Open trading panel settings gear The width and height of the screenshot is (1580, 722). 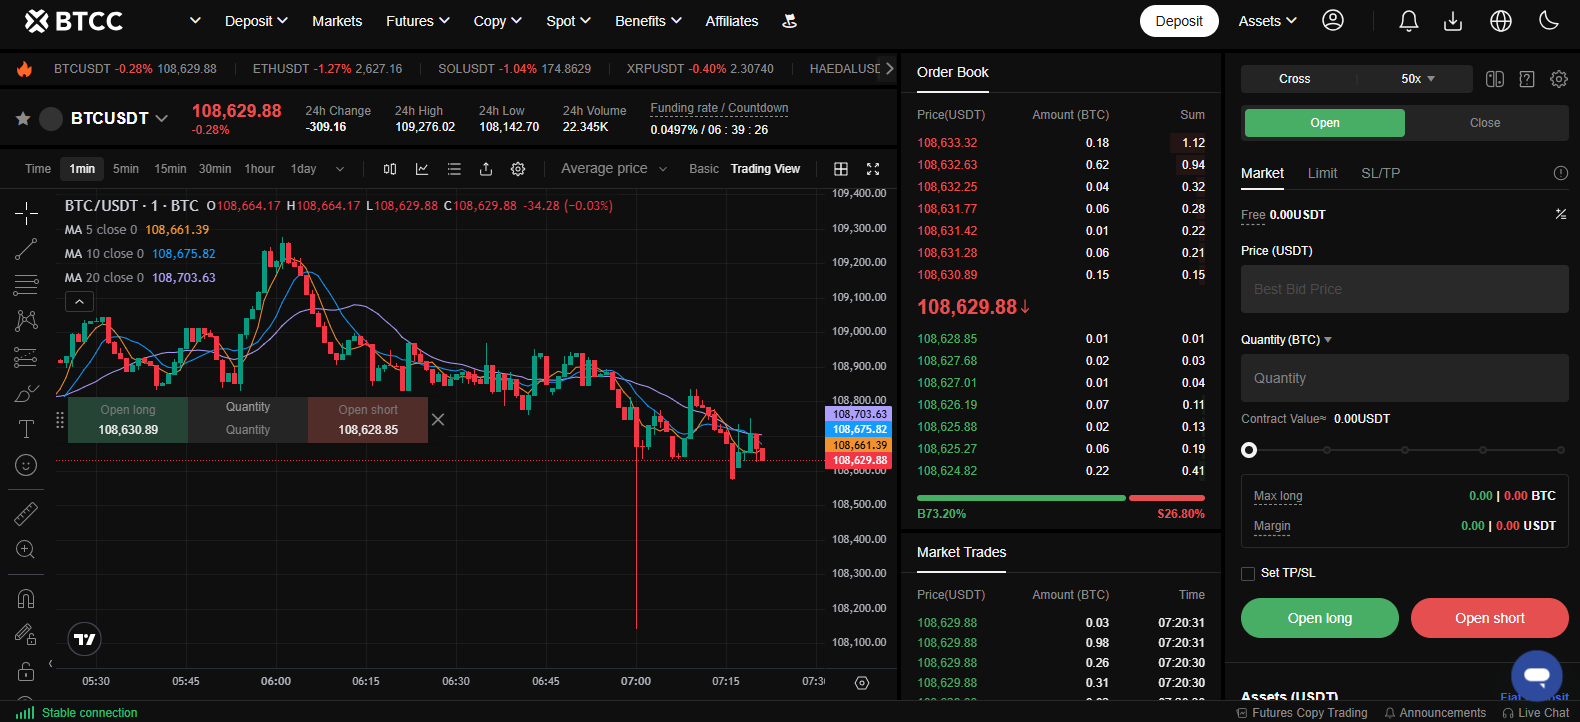[1559, 79]
